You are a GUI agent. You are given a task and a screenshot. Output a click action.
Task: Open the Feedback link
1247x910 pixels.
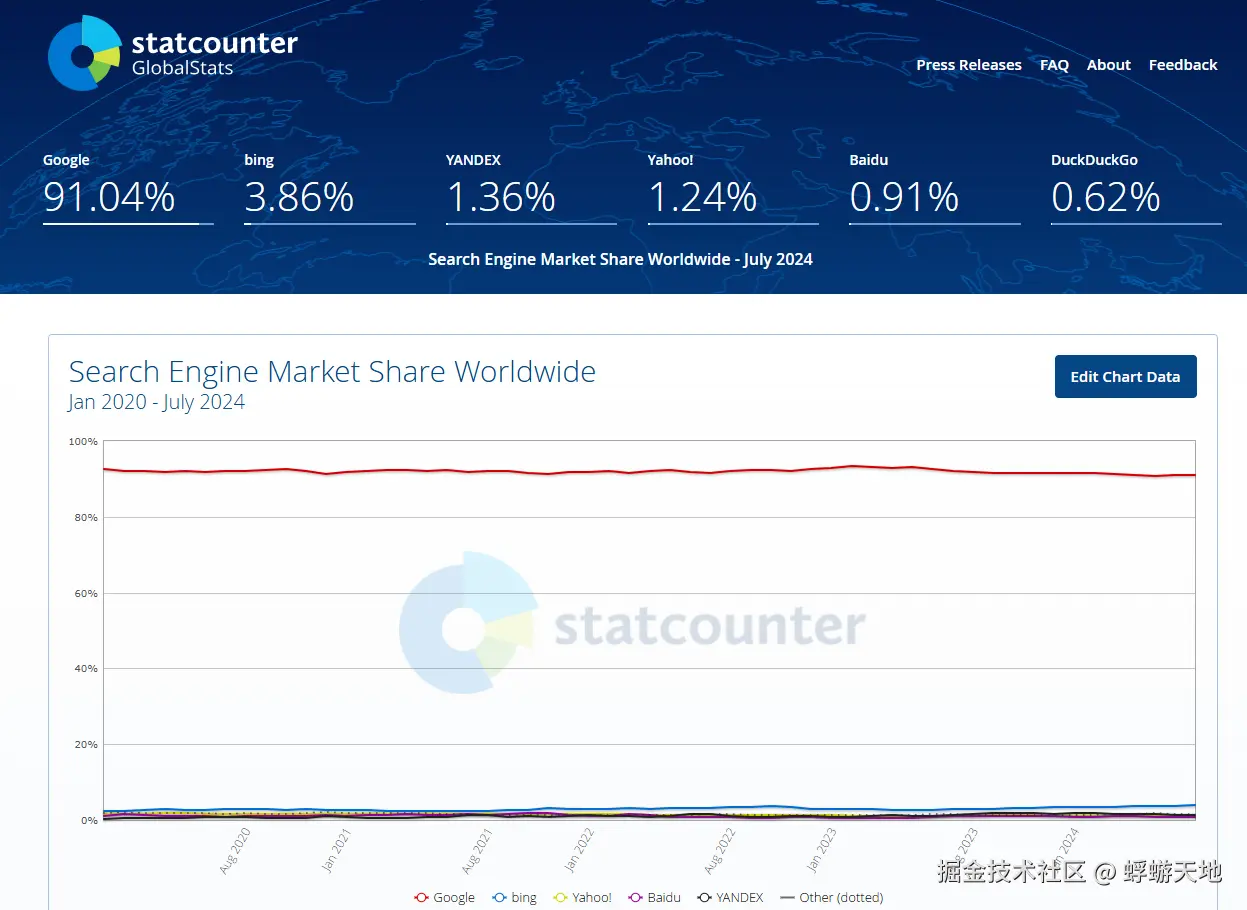1183,65
